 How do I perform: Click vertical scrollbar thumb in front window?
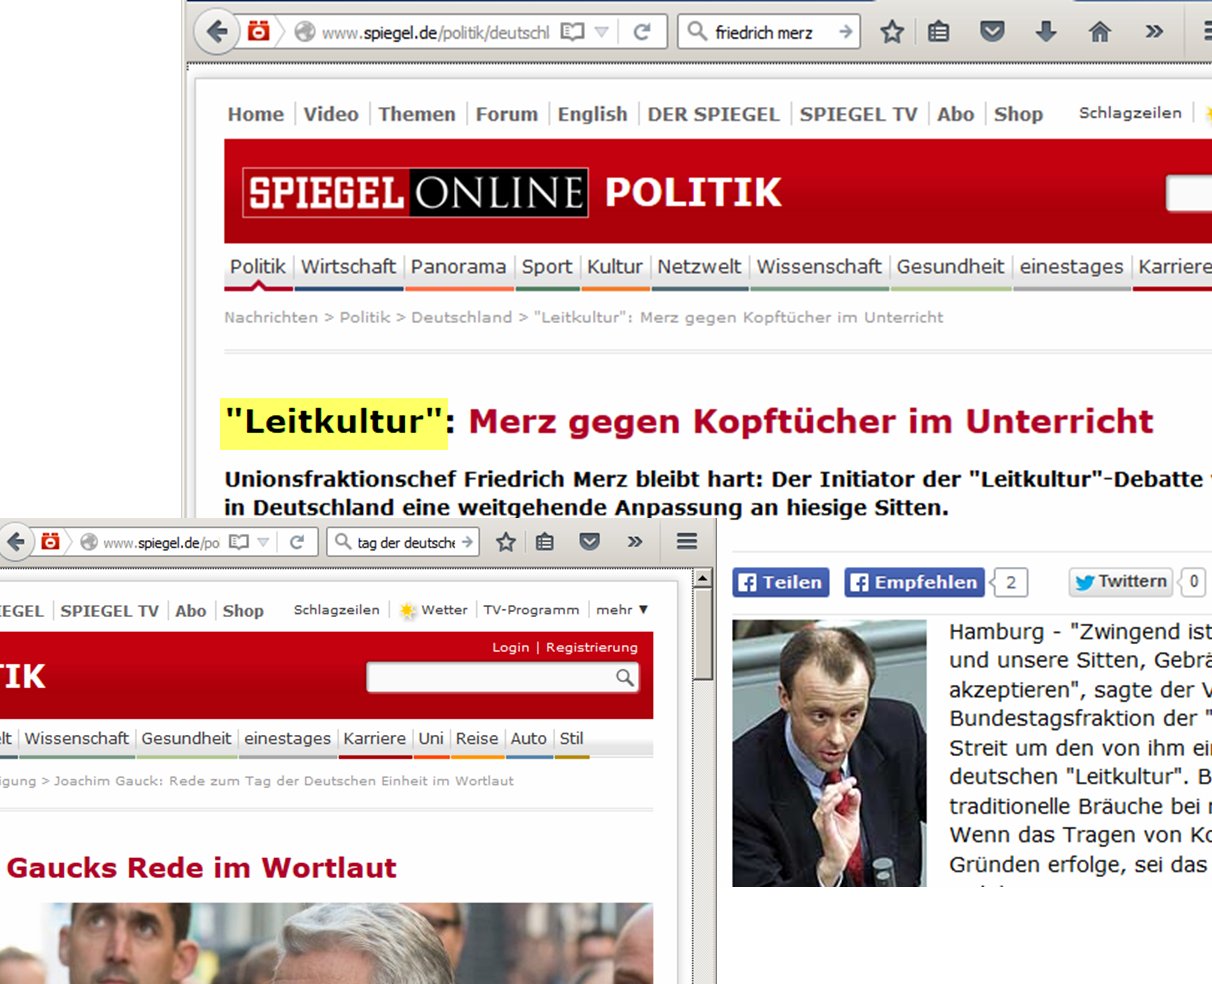(x=703, y=634)
